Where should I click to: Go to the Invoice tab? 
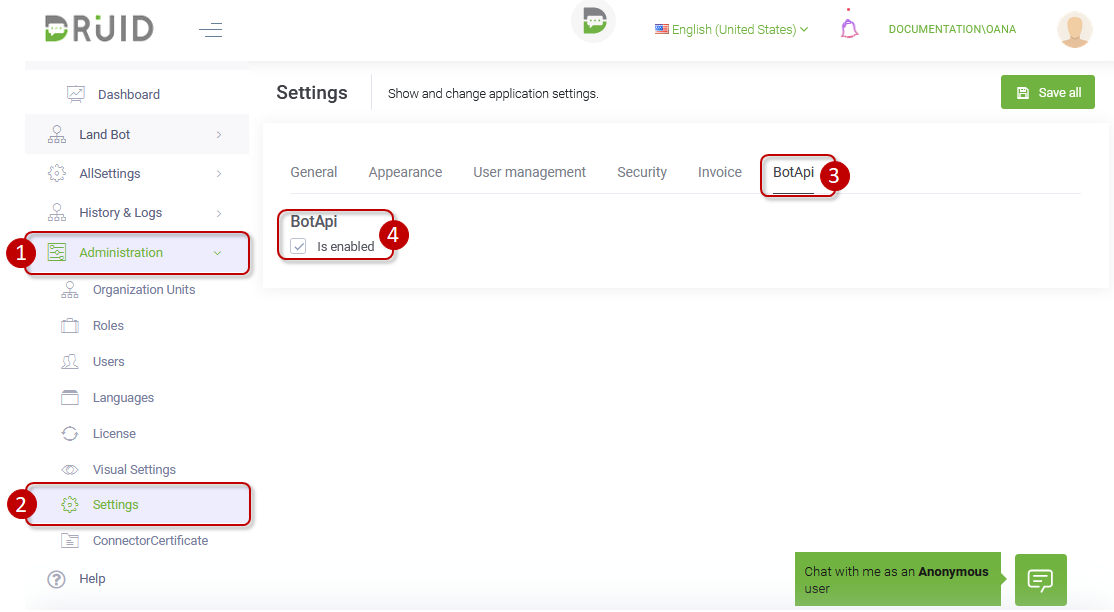[720, 172]
